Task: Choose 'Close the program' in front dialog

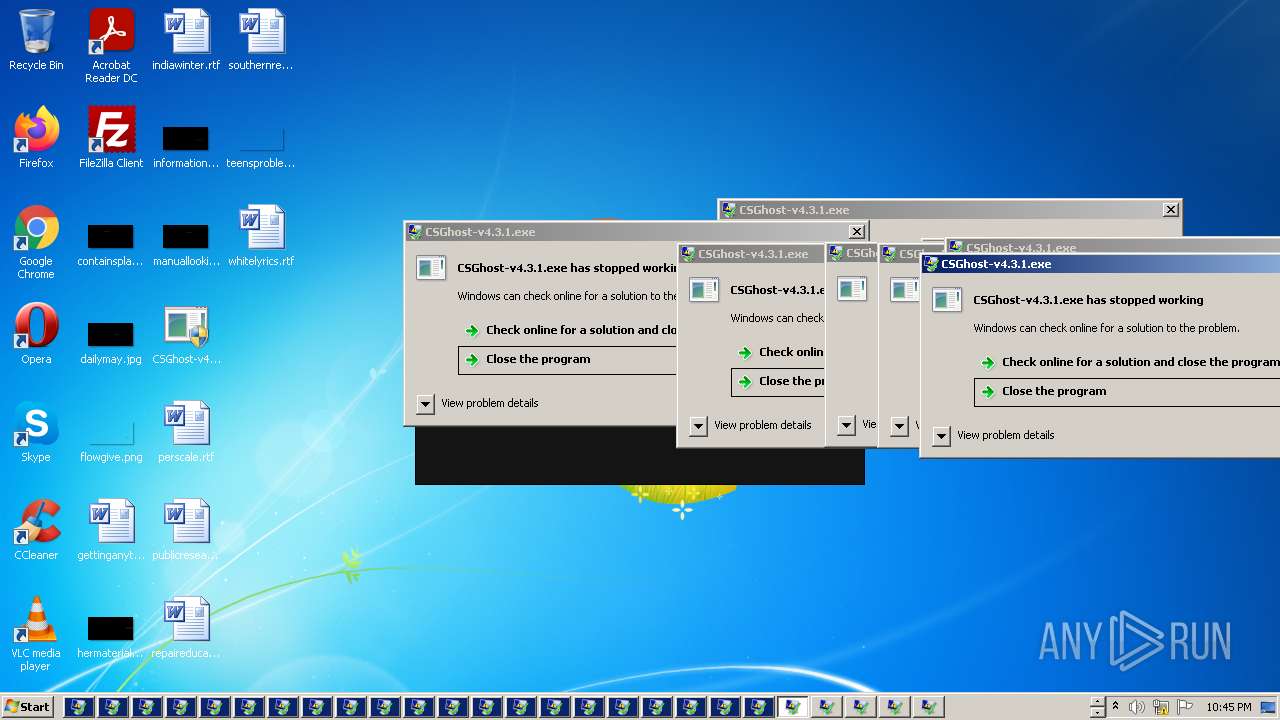Action: point(1127,391)
